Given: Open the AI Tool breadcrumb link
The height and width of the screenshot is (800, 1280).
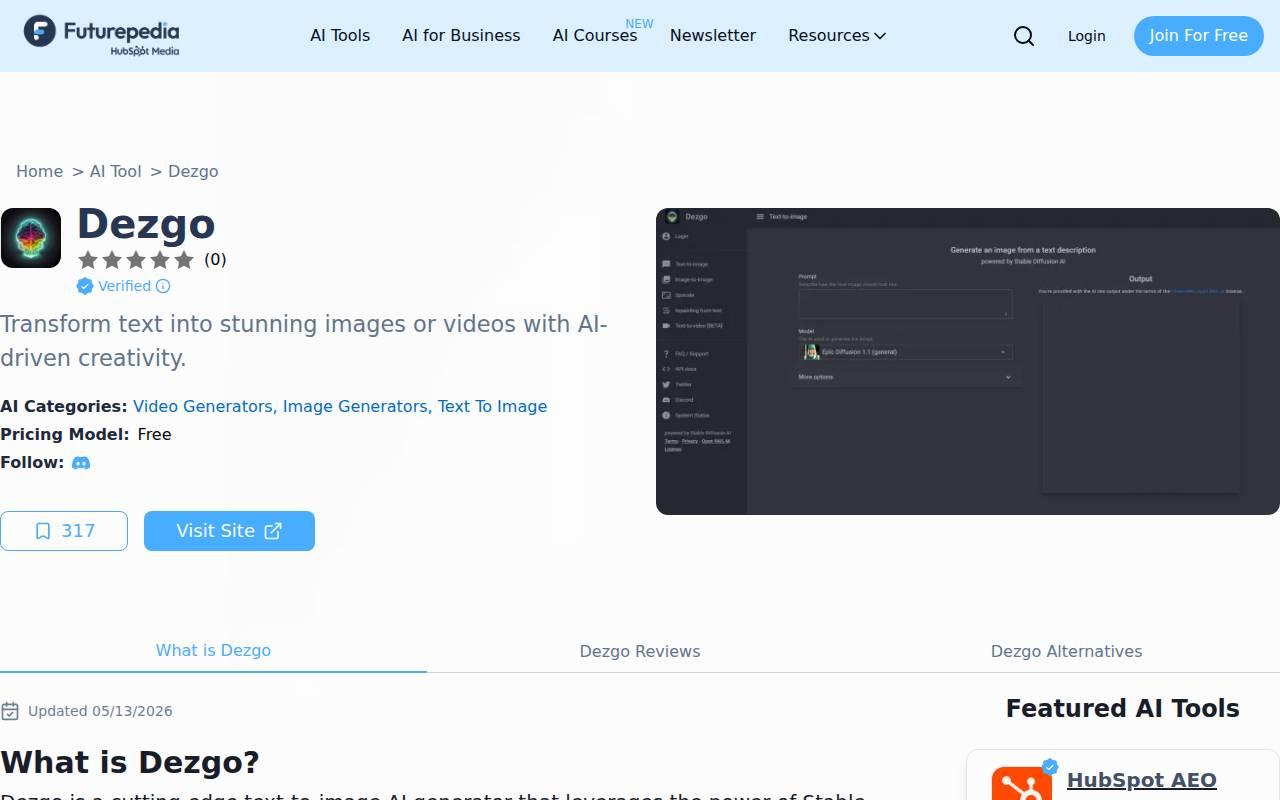Looking at the screenshot, I should point(116,171).
